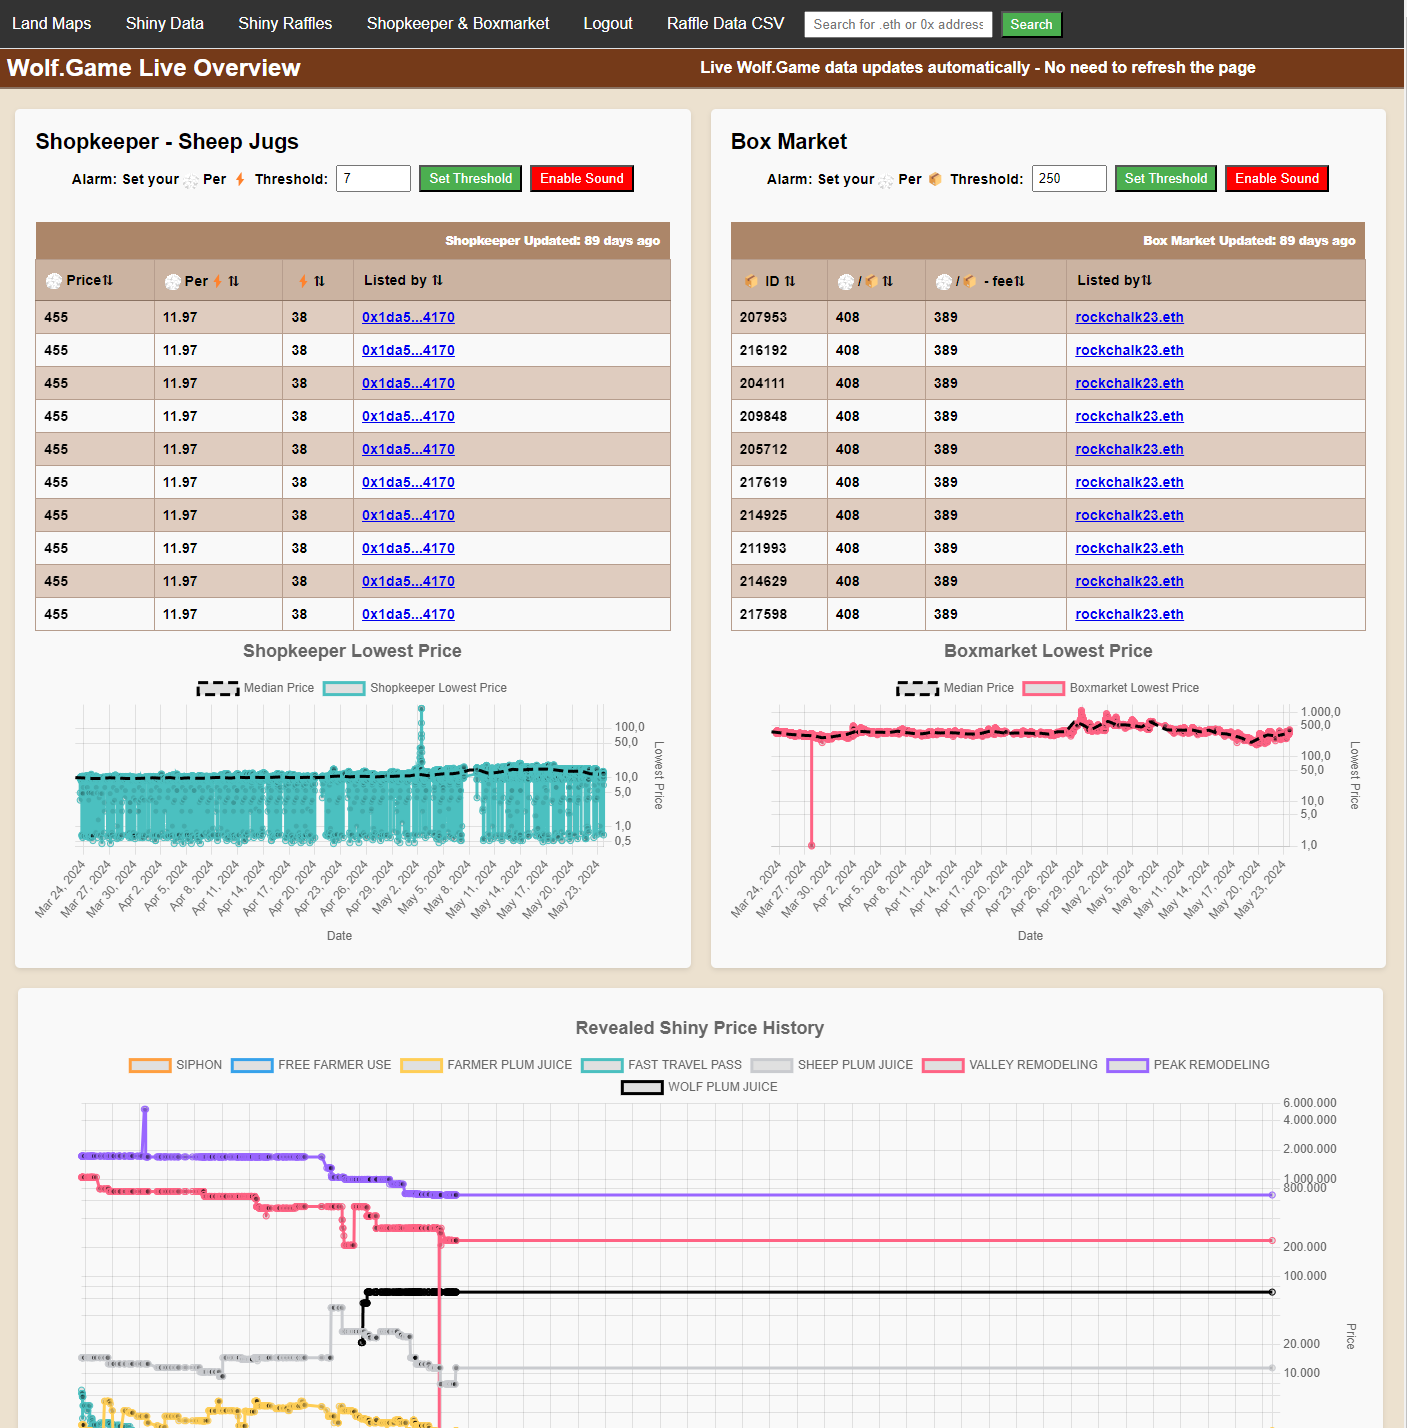Click Shopkeeper Lowest Price chart title
The width and height of the screenshot is (1407, 1428).
click(x=352, y=651)
